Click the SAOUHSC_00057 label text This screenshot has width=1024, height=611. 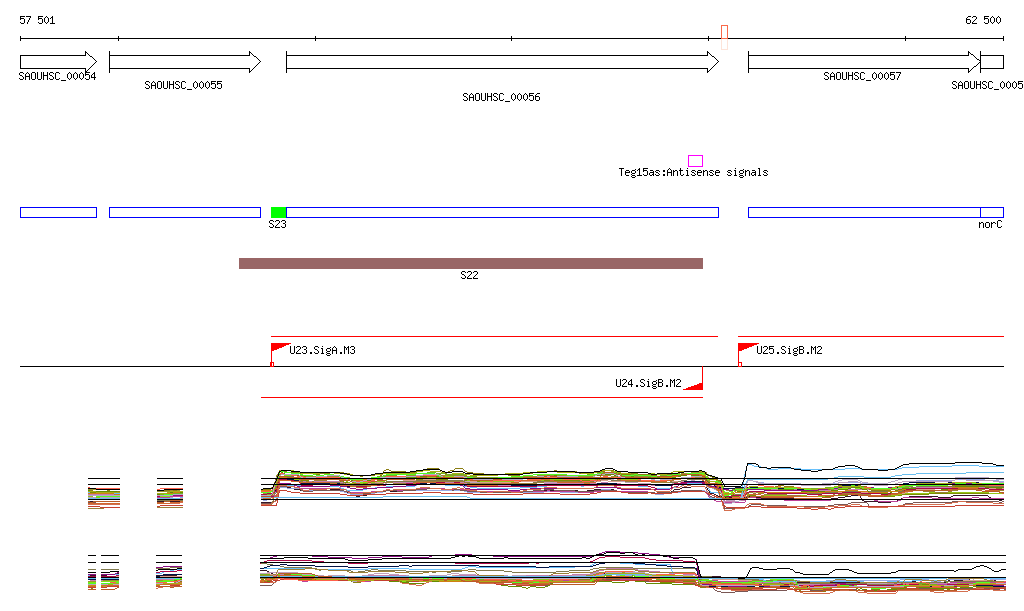pyautogui.click(x=862, y=76)
